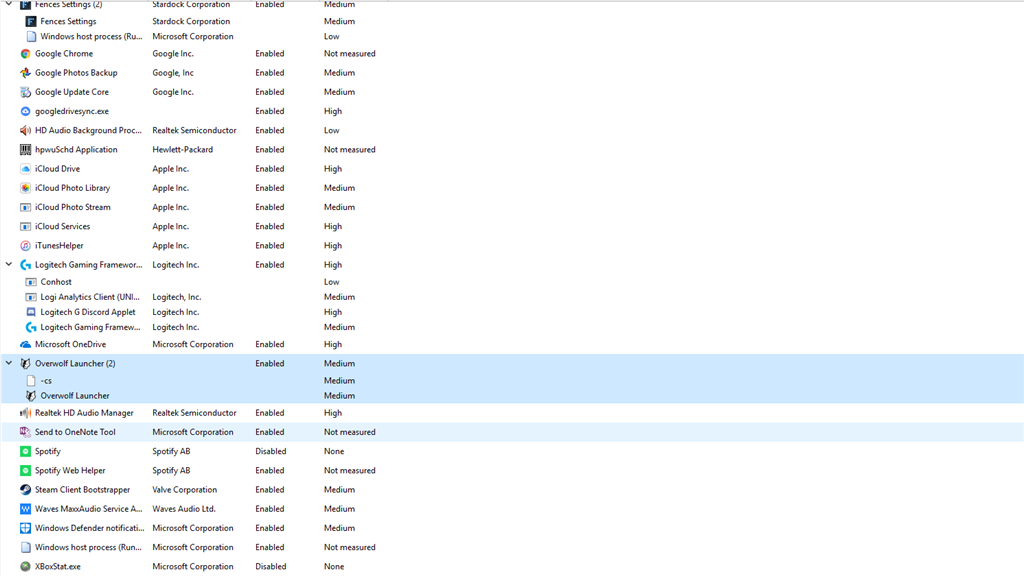1024x576 pixels.
Task: Click the Google Update Core icon
Action: coord(25,92)
